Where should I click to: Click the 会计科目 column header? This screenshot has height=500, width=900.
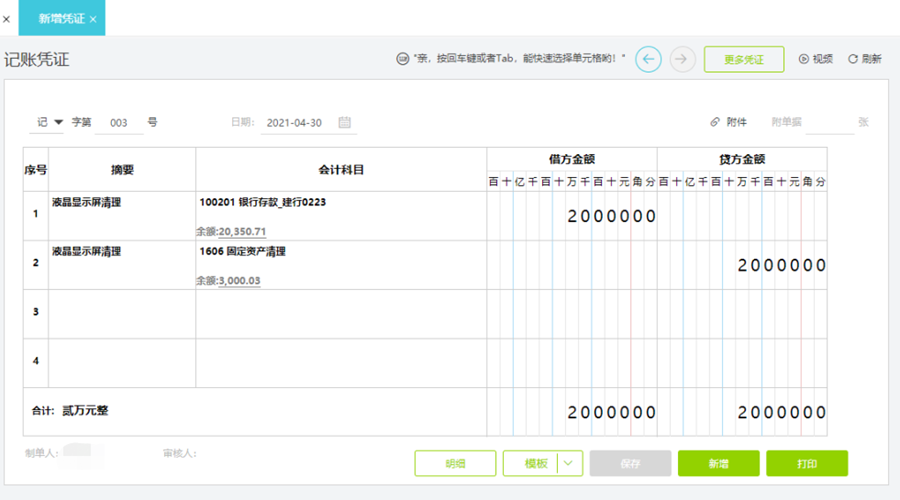click(x=341, y=170)
